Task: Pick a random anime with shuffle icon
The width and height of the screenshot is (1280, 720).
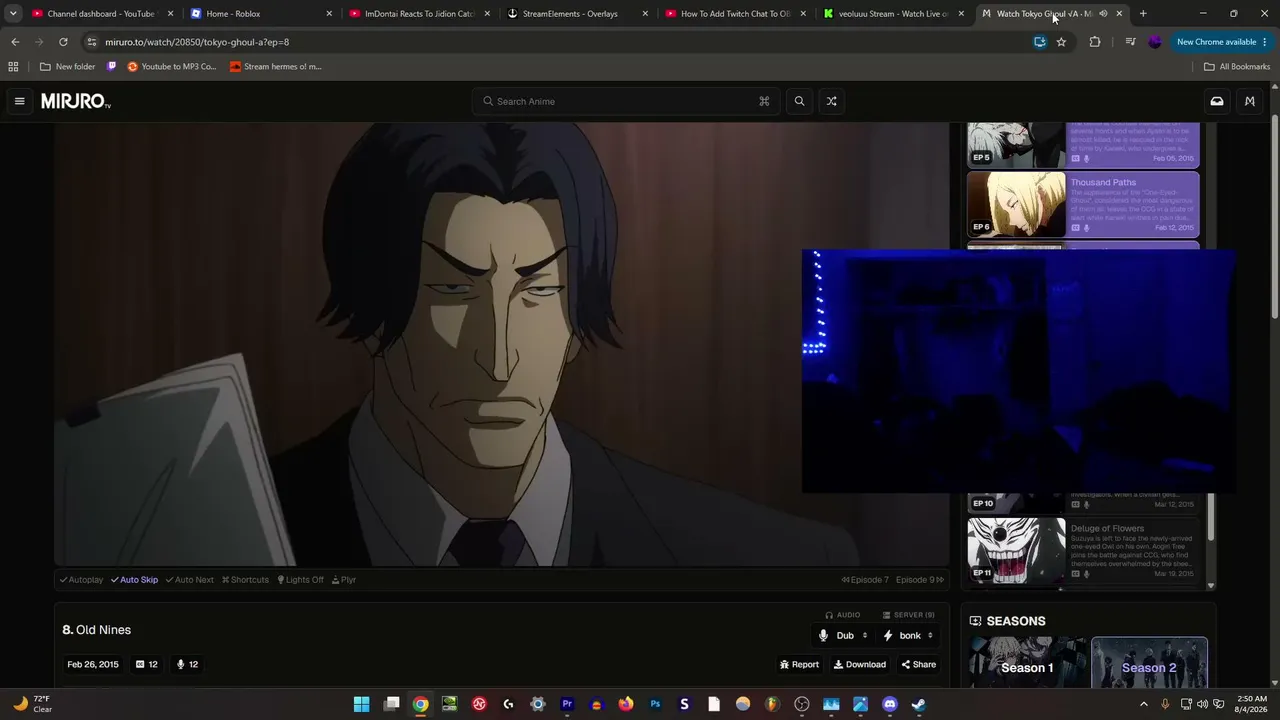Action: click(831, 101)
